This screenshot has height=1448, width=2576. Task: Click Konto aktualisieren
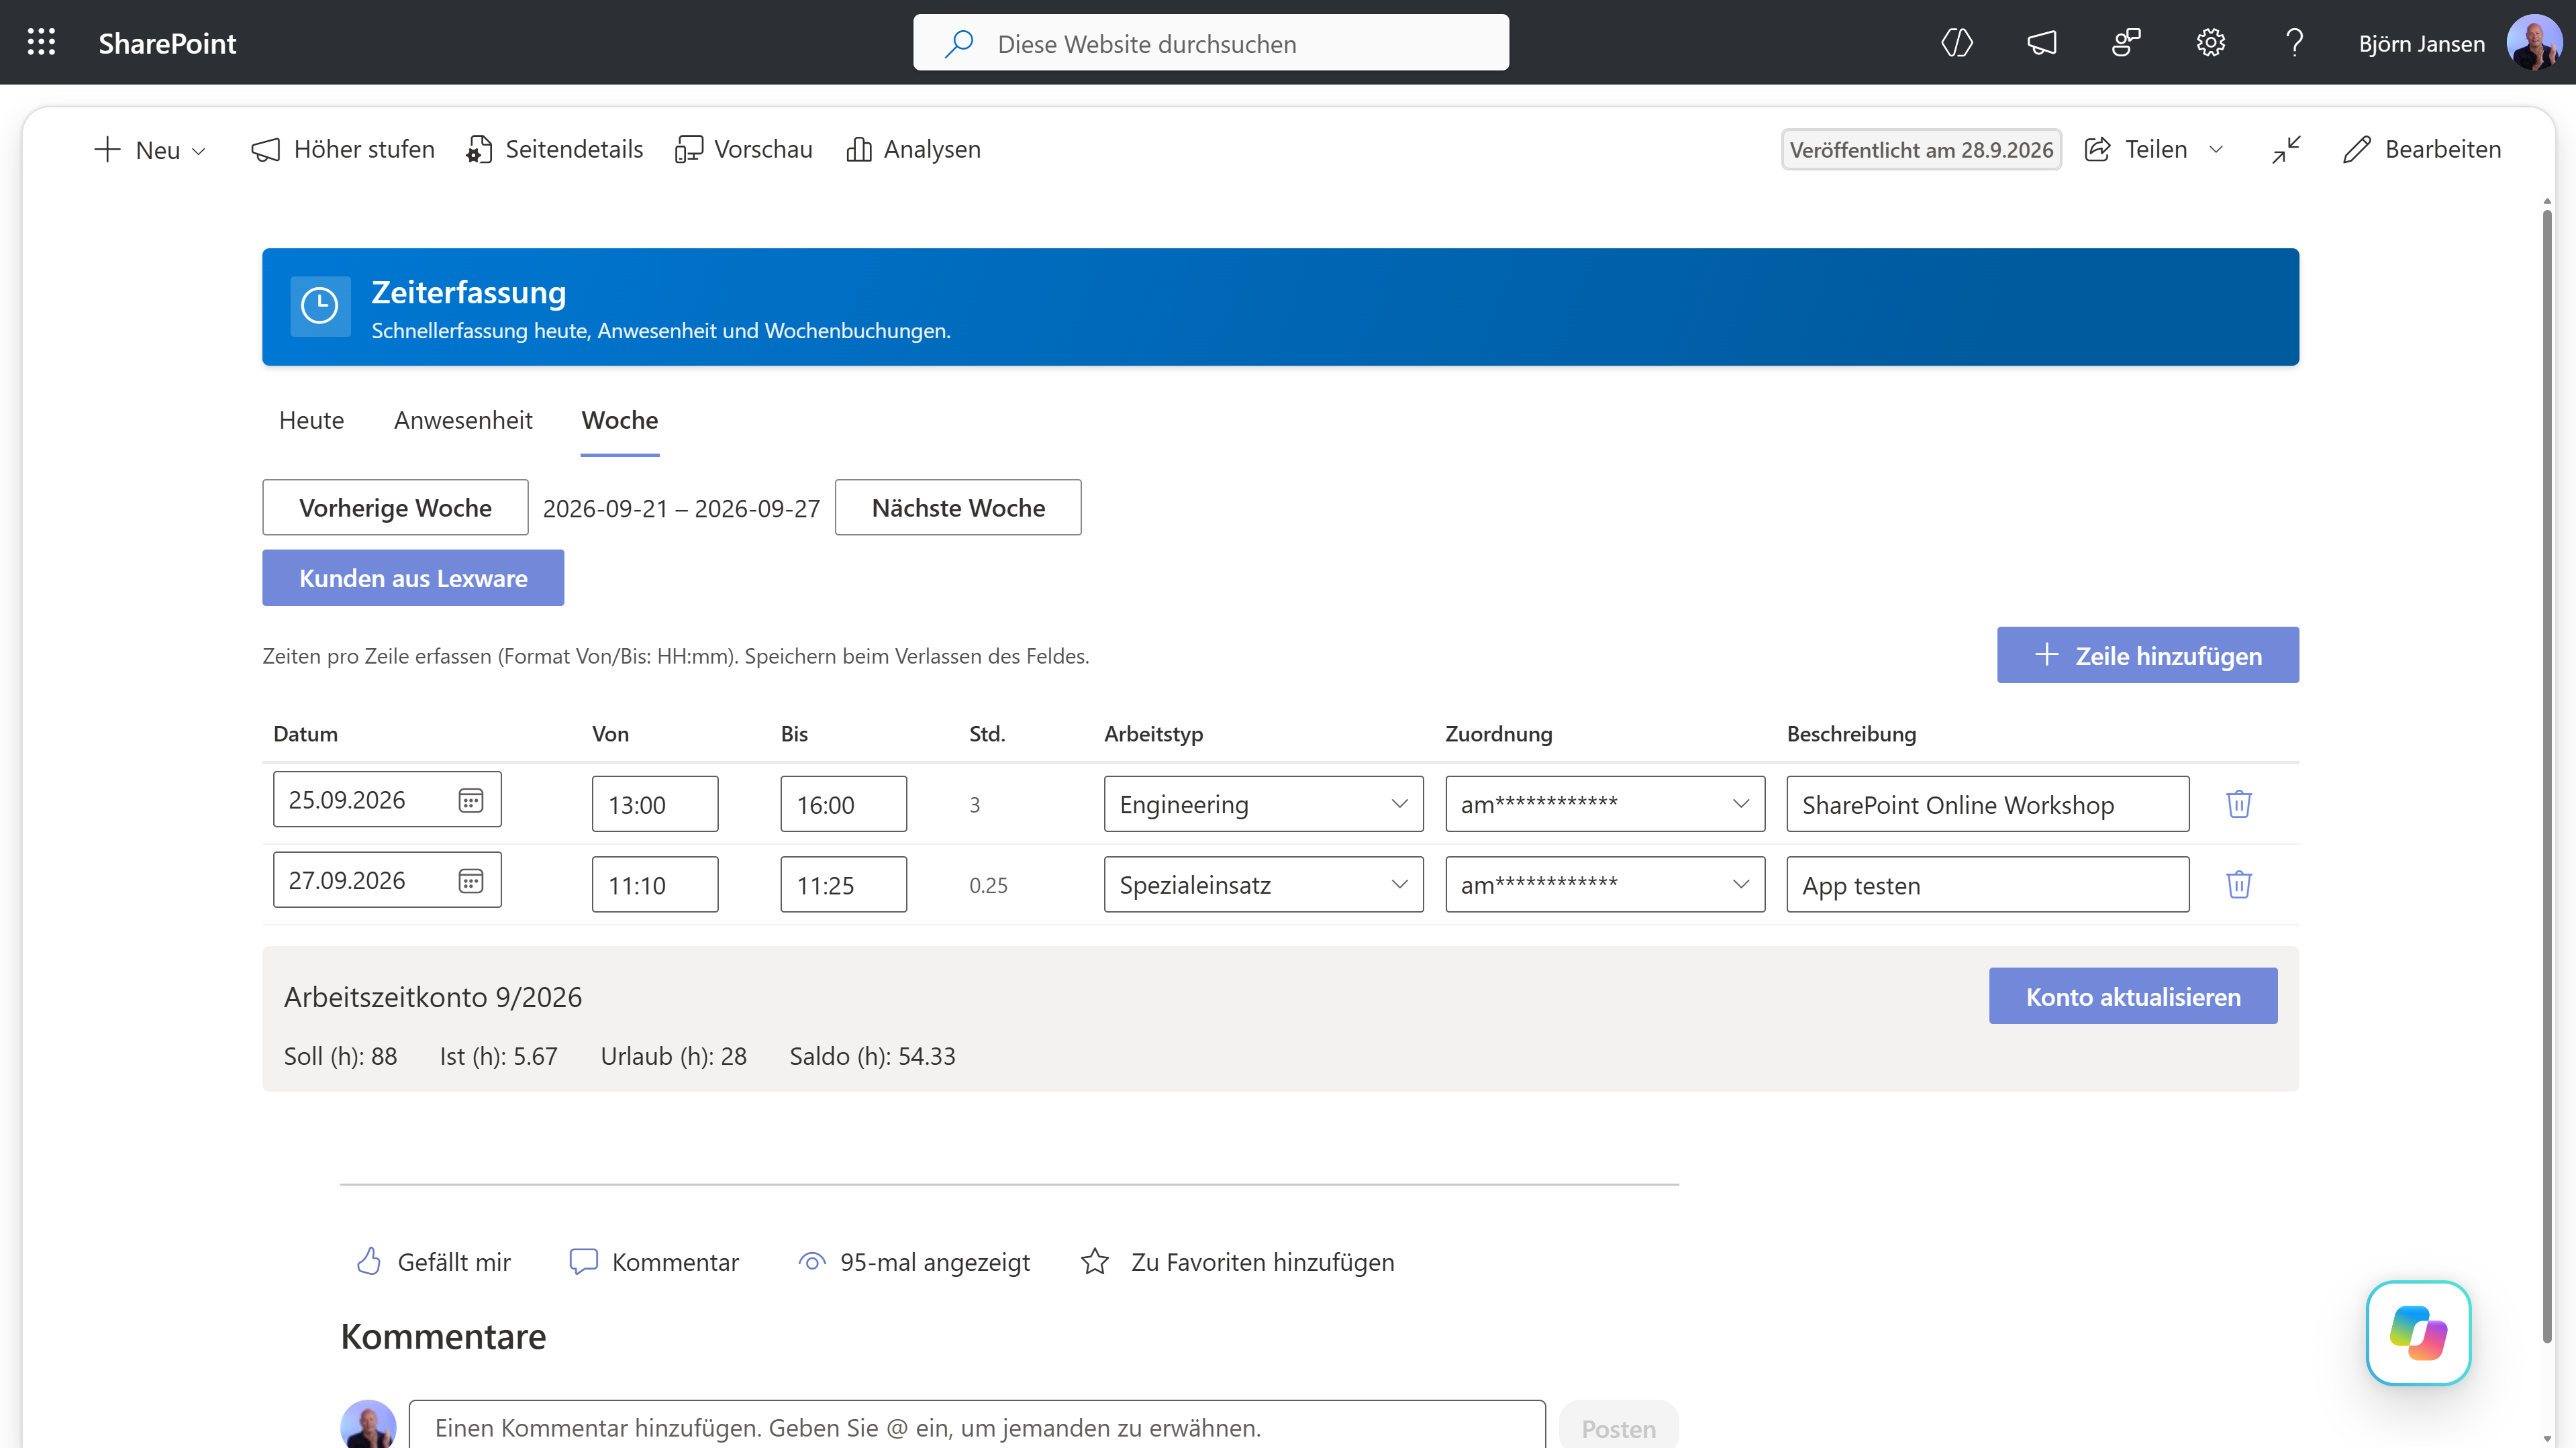(x=2132, y=995)
